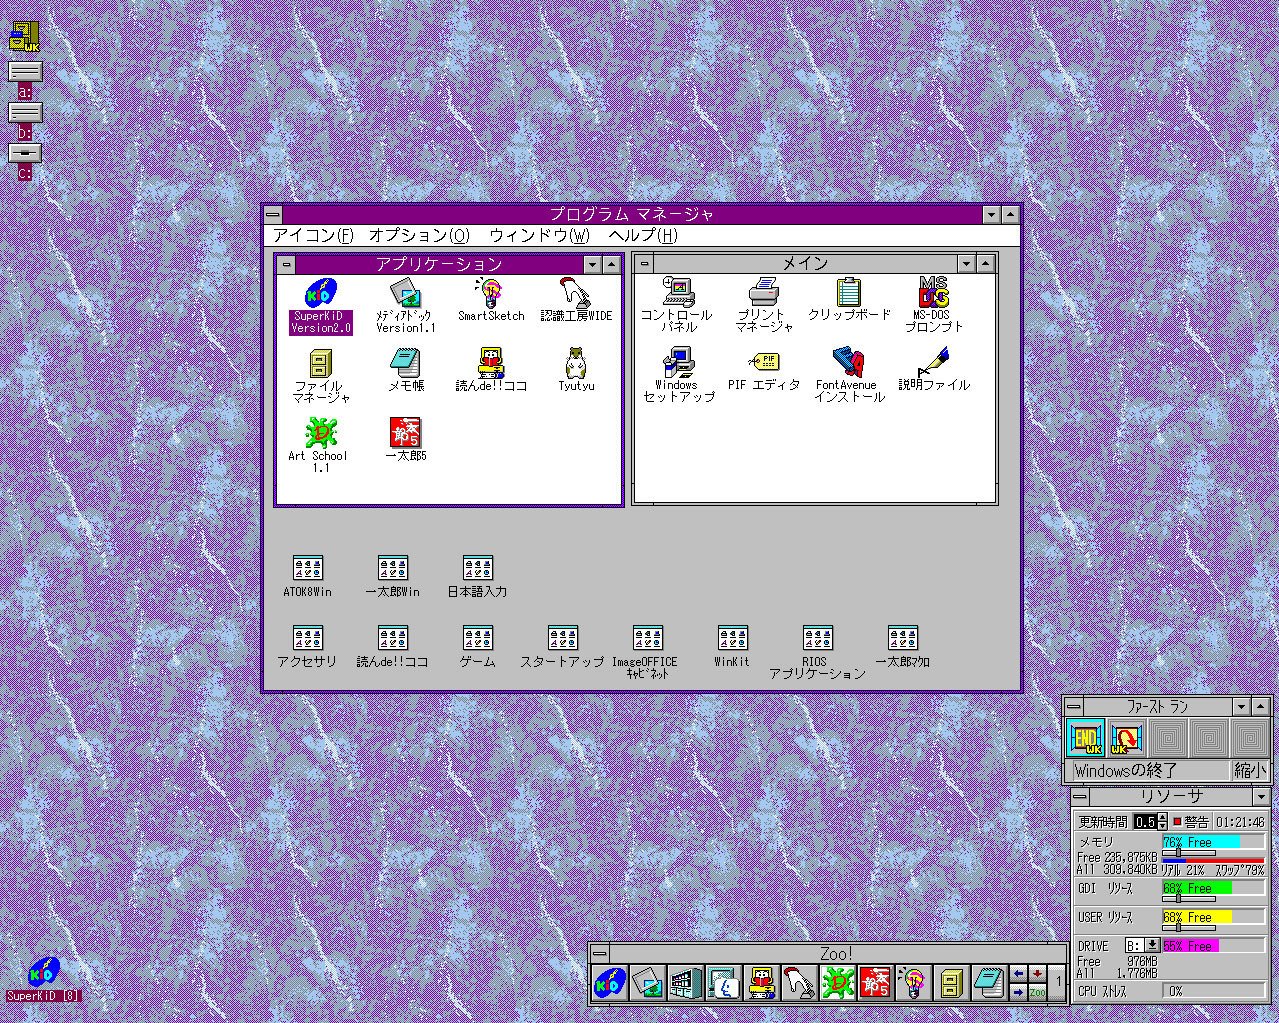Open control menu box of メイン window
This screenshot has height=1023, width=1279.
[645, 263]
